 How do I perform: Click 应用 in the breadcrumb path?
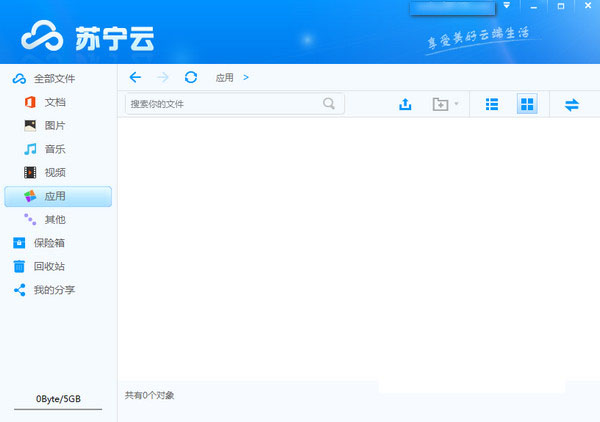pos(225,77)
